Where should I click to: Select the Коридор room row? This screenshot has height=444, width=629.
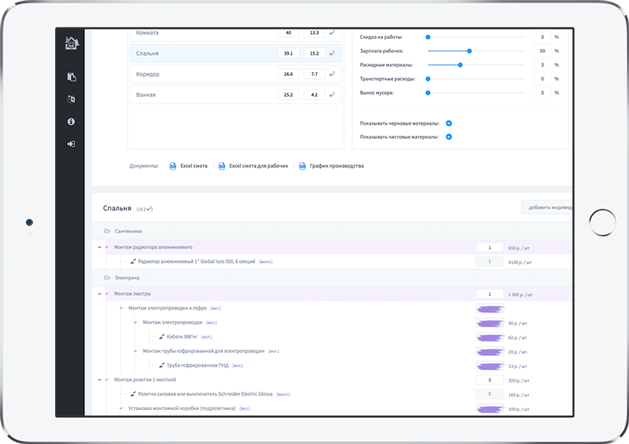235,74
